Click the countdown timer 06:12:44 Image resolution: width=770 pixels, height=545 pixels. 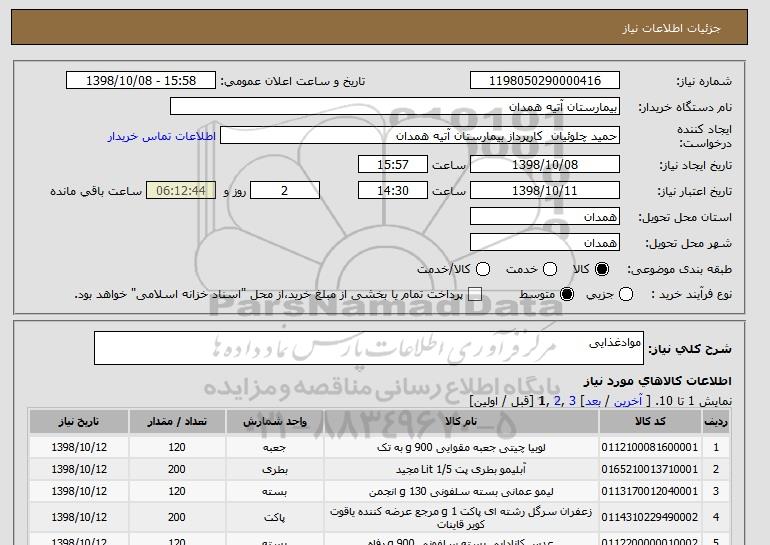click(x=181, y=191)
